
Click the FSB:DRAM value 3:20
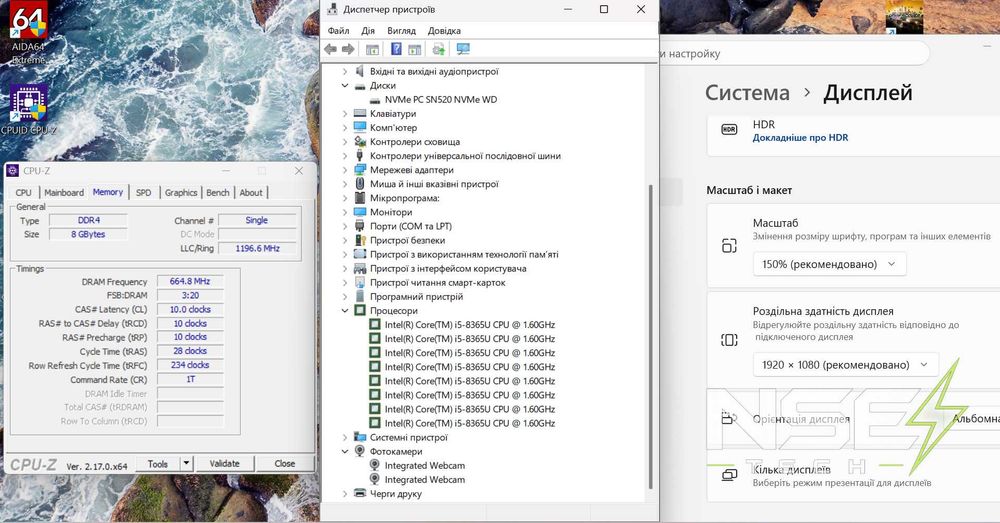(x=190, y=295)
